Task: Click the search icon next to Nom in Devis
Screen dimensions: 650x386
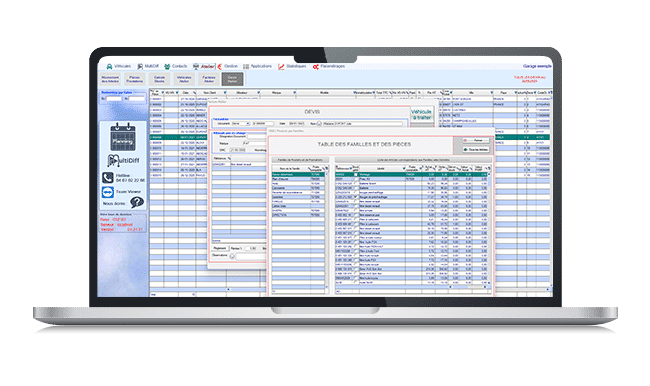Action: pos(319,124)
